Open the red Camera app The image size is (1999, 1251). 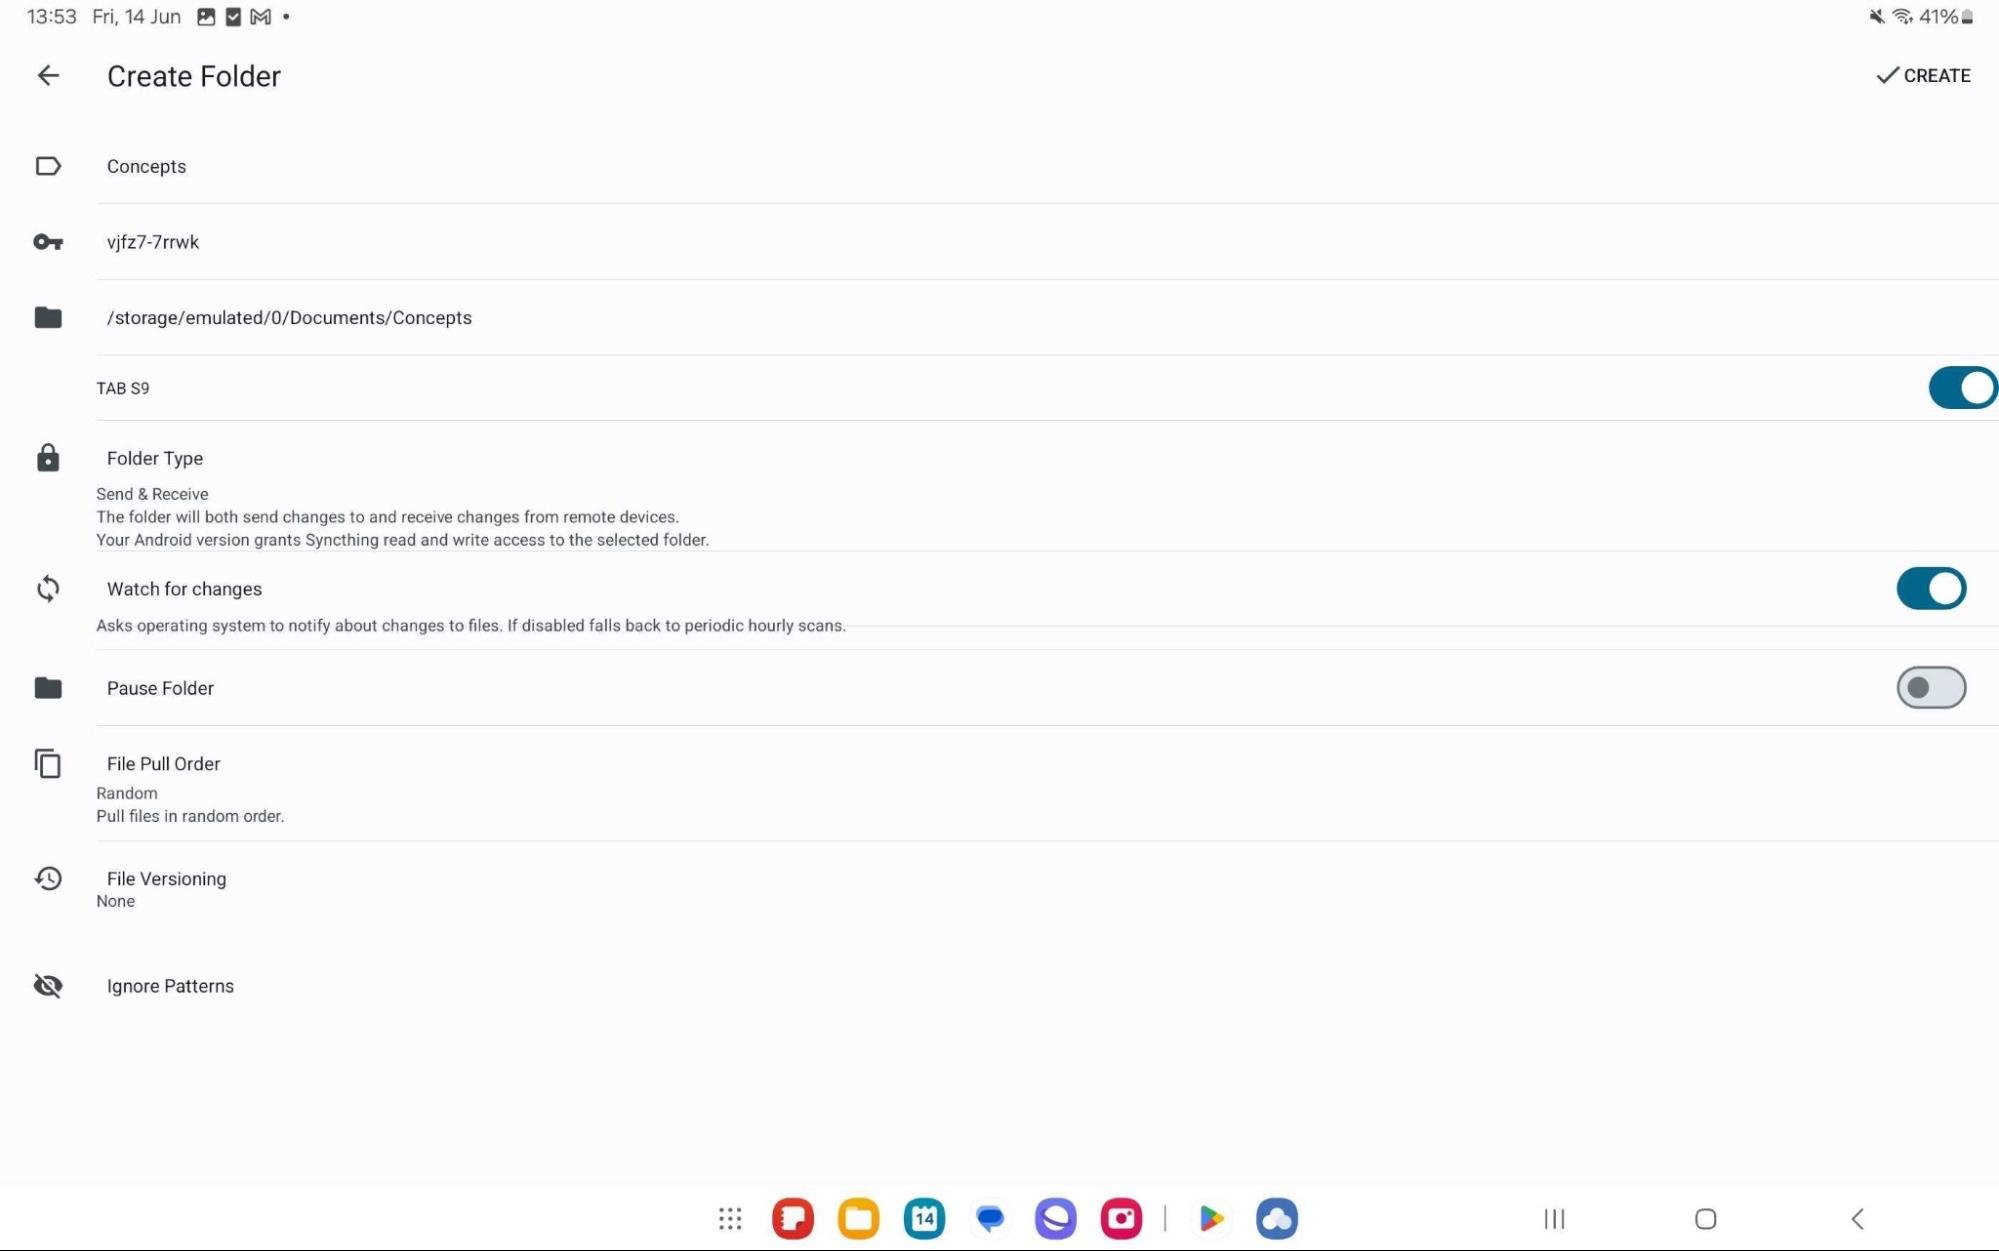pyautogui.click(x=1121, y=1218)
